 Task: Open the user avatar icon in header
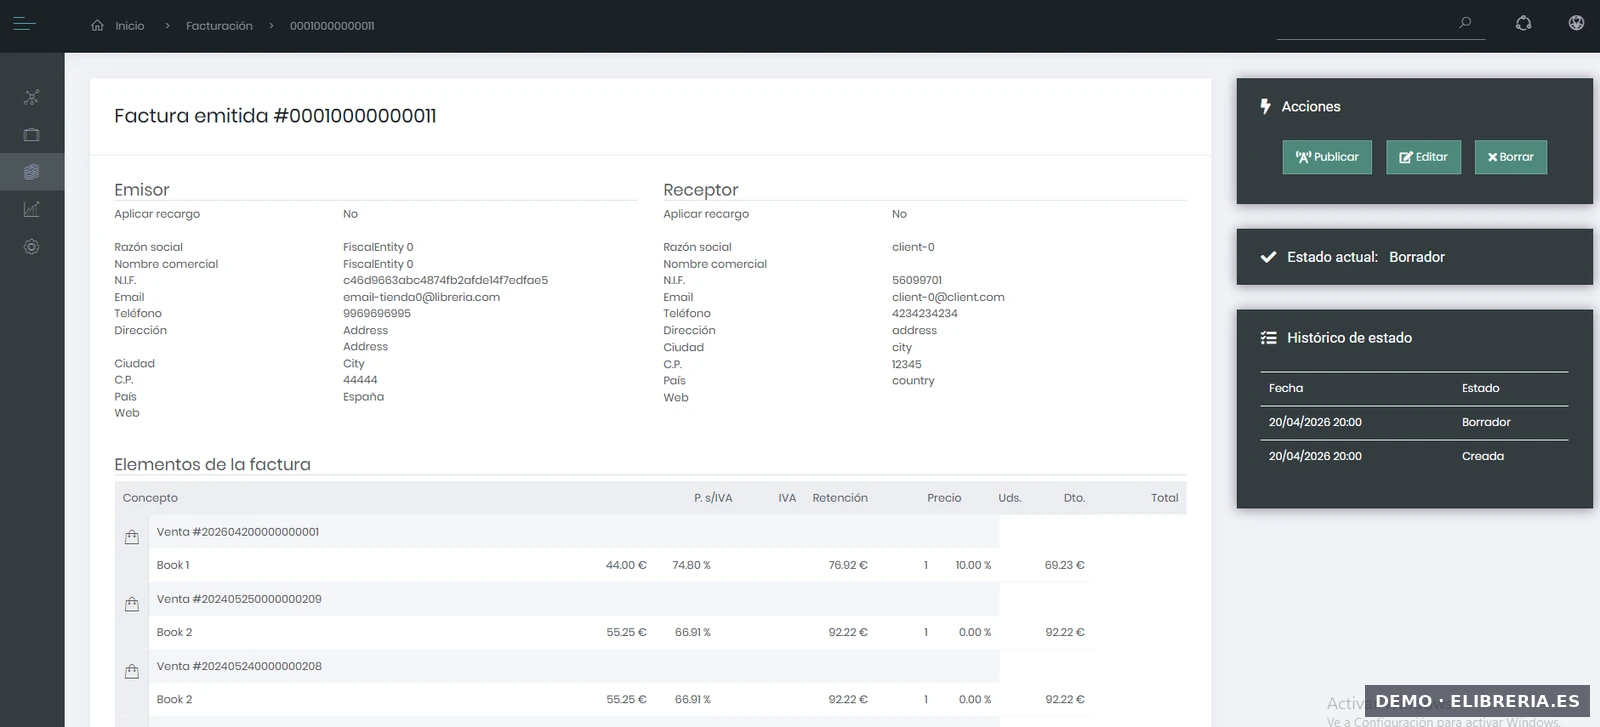tap(1576, 23)
